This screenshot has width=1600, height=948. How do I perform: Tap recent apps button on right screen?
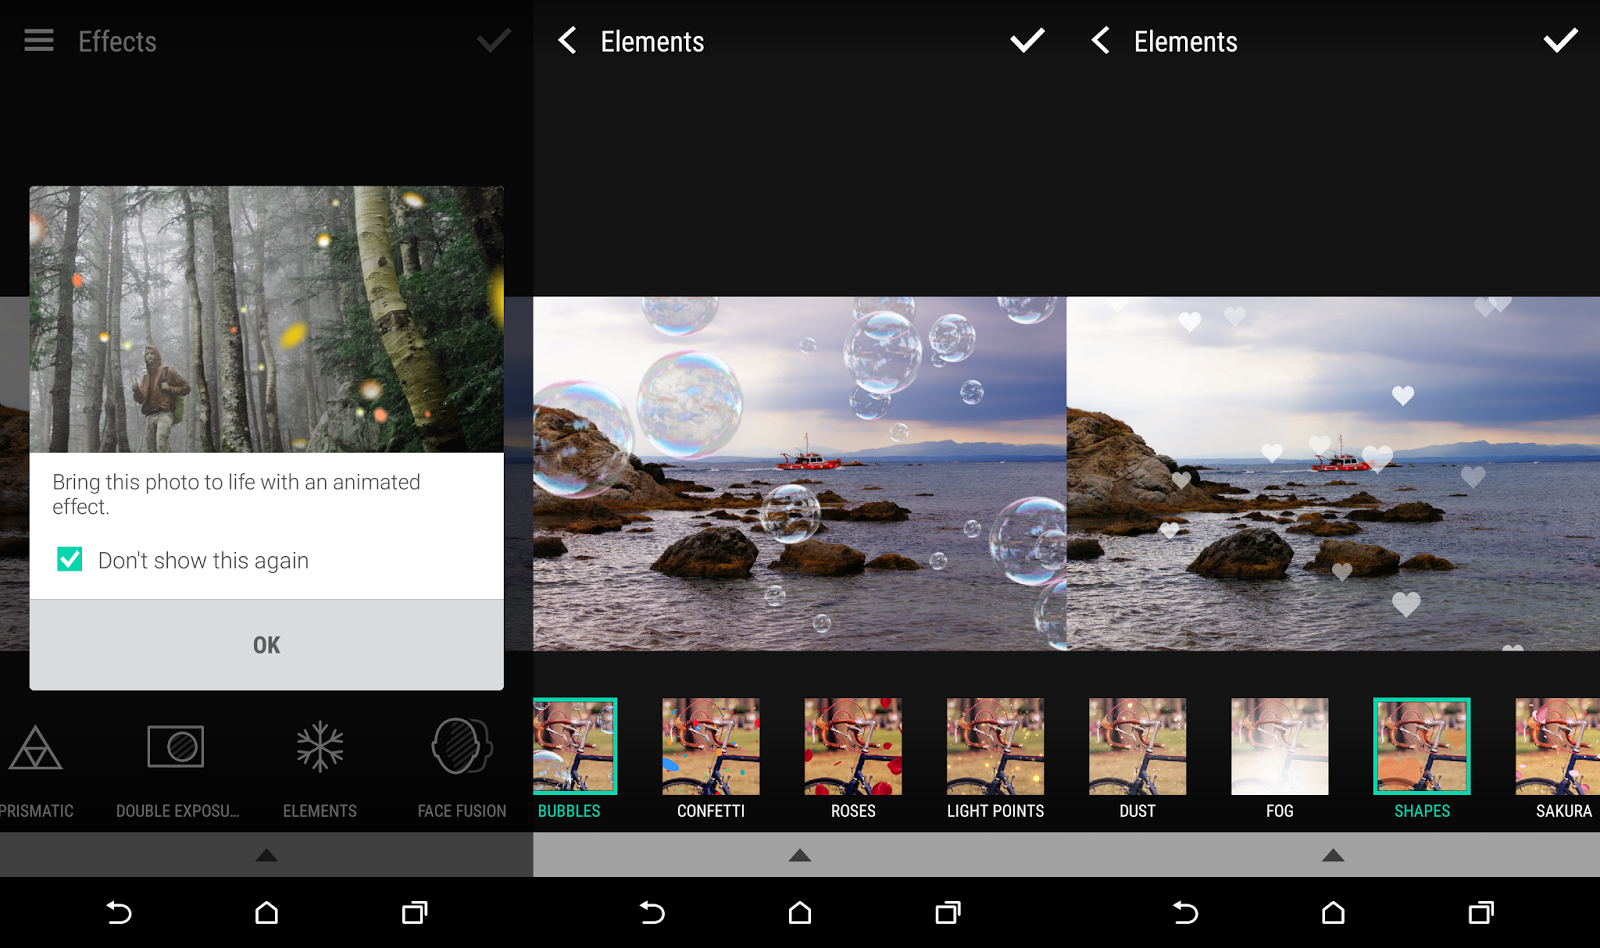[x=1480, y=912]
